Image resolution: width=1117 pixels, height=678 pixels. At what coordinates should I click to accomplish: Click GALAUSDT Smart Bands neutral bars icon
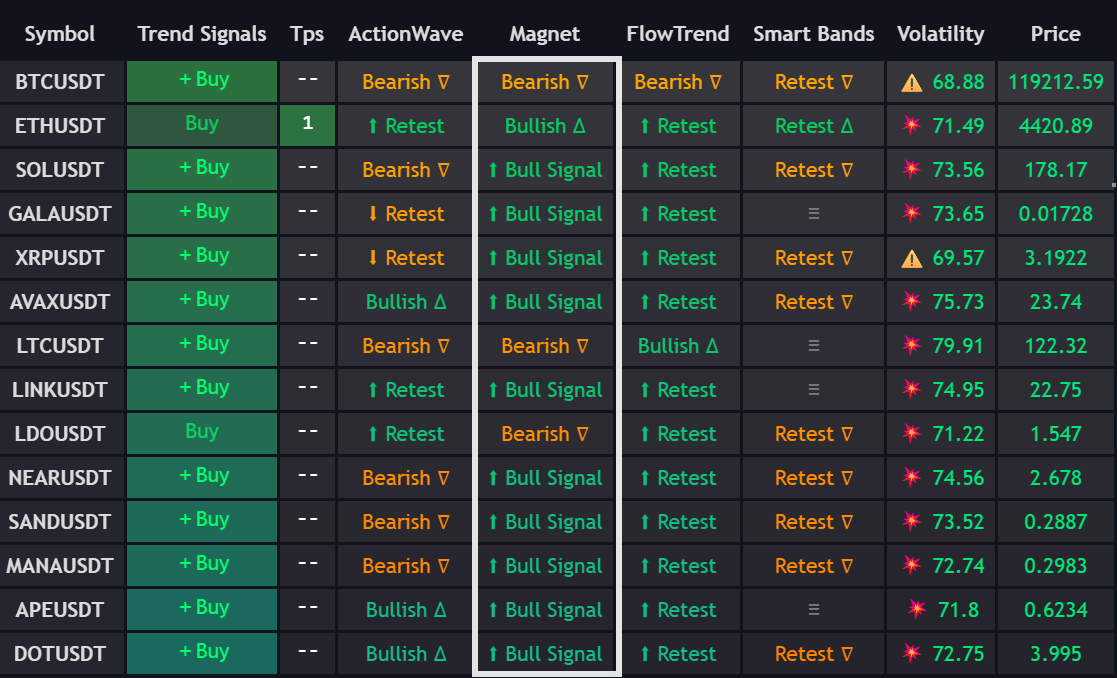[814, 214]
